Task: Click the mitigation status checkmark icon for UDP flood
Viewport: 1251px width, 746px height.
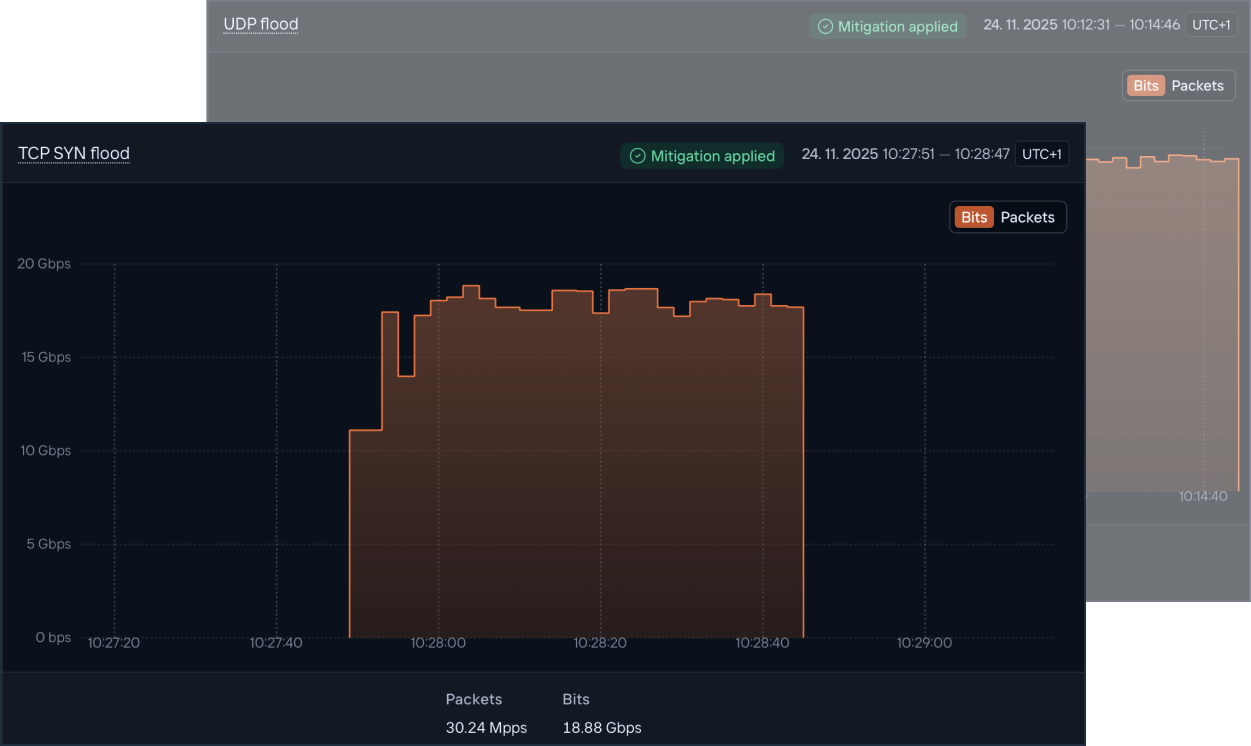Action: click(x=827, y=26)
